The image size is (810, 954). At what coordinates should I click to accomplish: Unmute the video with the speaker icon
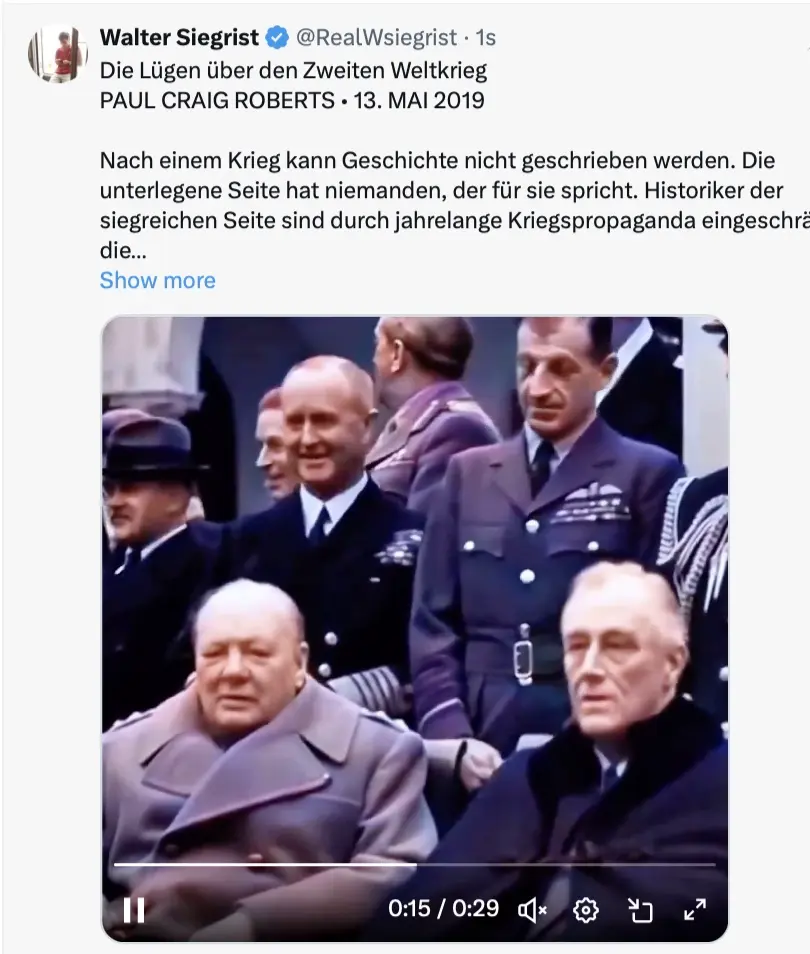coord(532,910)
